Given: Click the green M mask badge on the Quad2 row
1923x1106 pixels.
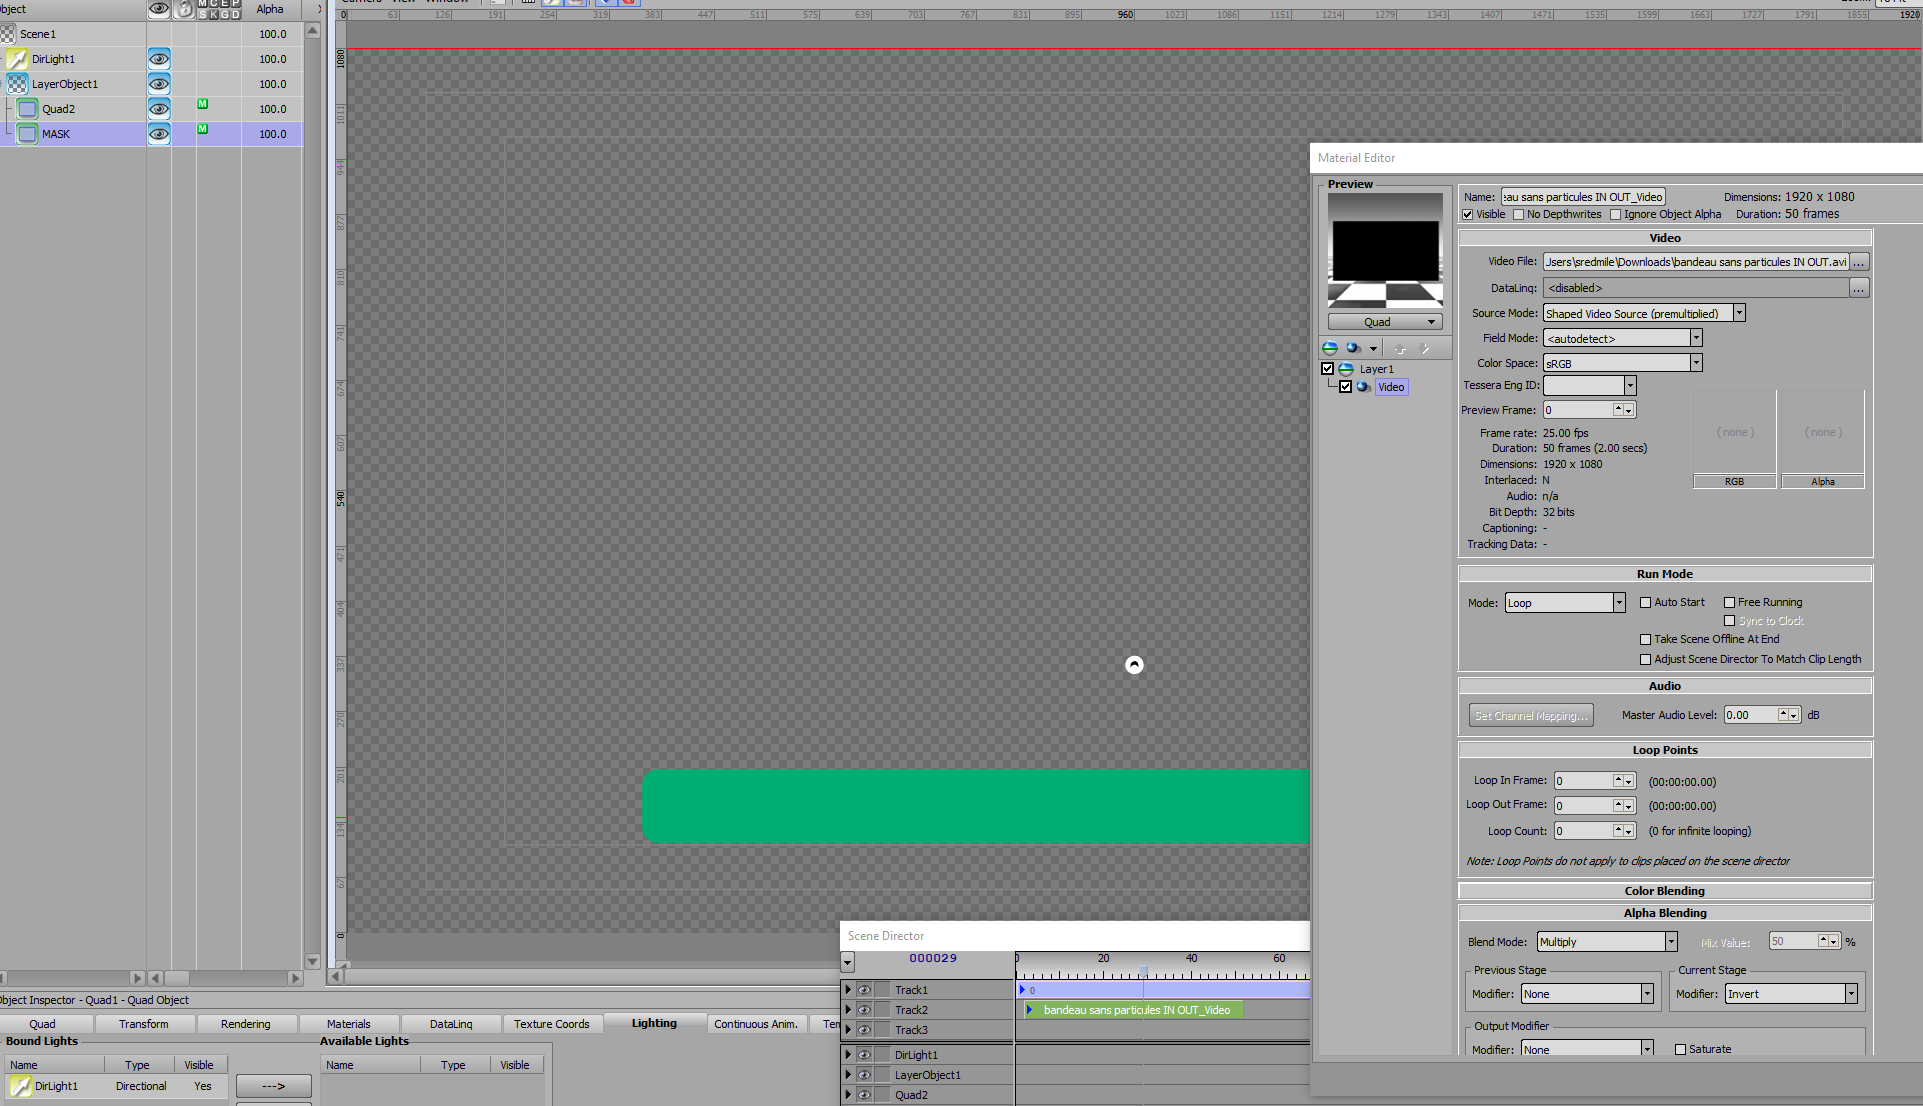Looking at the screenshot, I should (203, 104).
